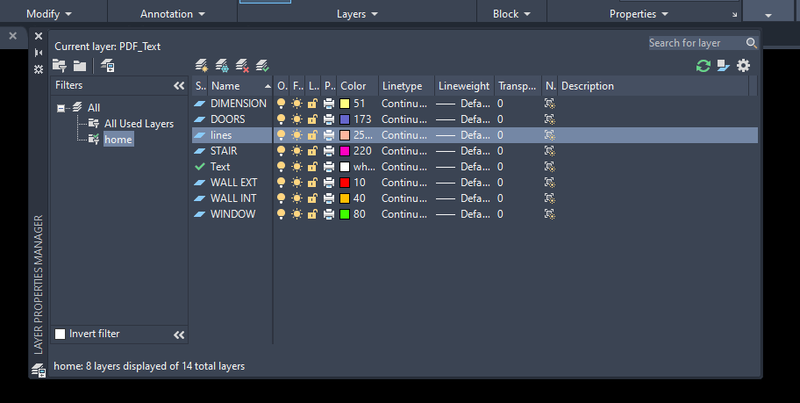The image size is (800, 403).
Task: Click the Set Current layer icon
Action: point(262,66)
